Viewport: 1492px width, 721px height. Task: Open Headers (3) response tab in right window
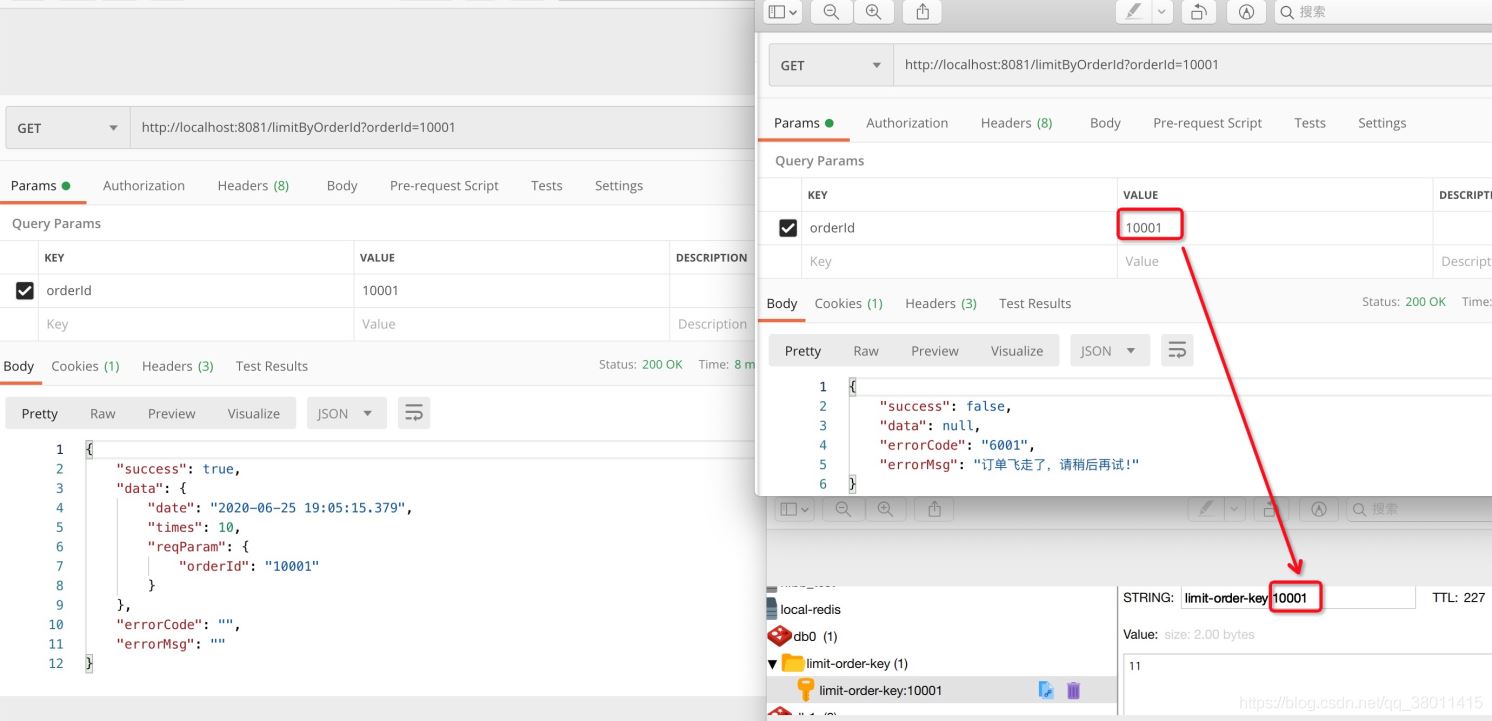941,303
